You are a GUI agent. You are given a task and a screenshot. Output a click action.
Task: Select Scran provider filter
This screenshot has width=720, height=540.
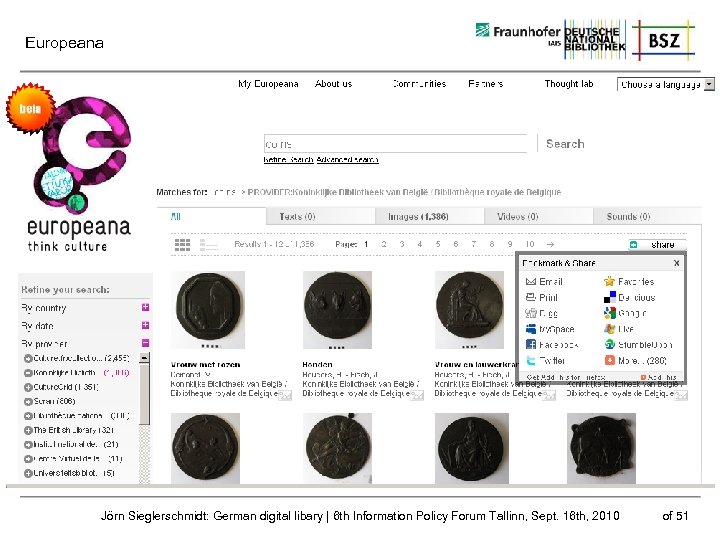point(50,401)
